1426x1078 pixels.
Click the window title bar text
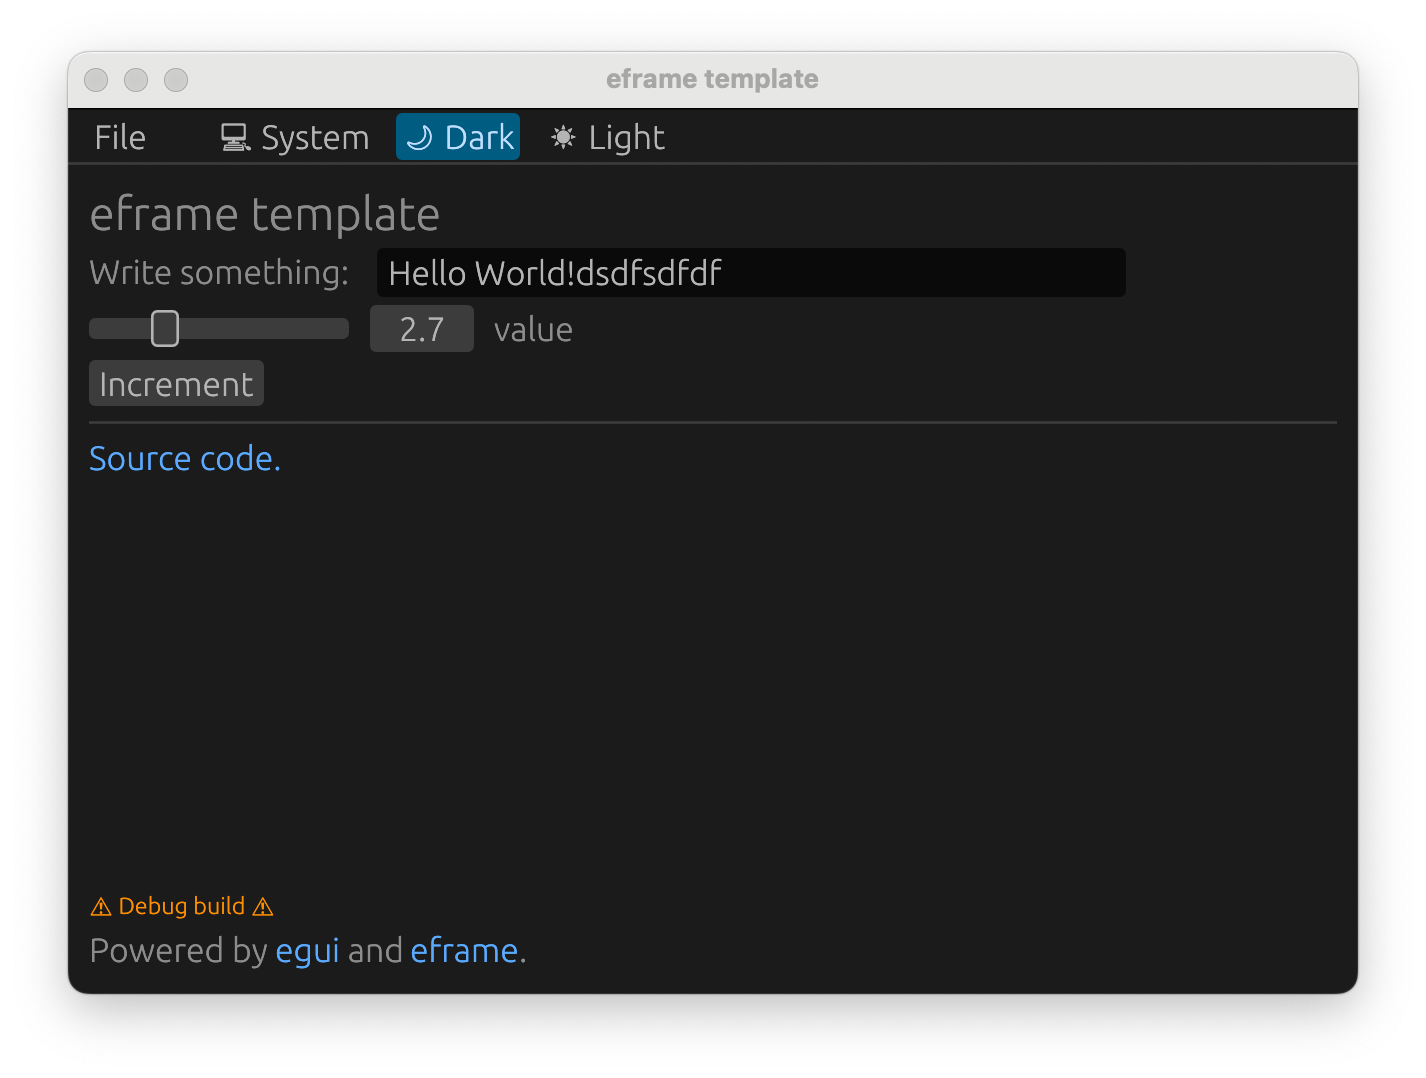(x=712, y=80)
